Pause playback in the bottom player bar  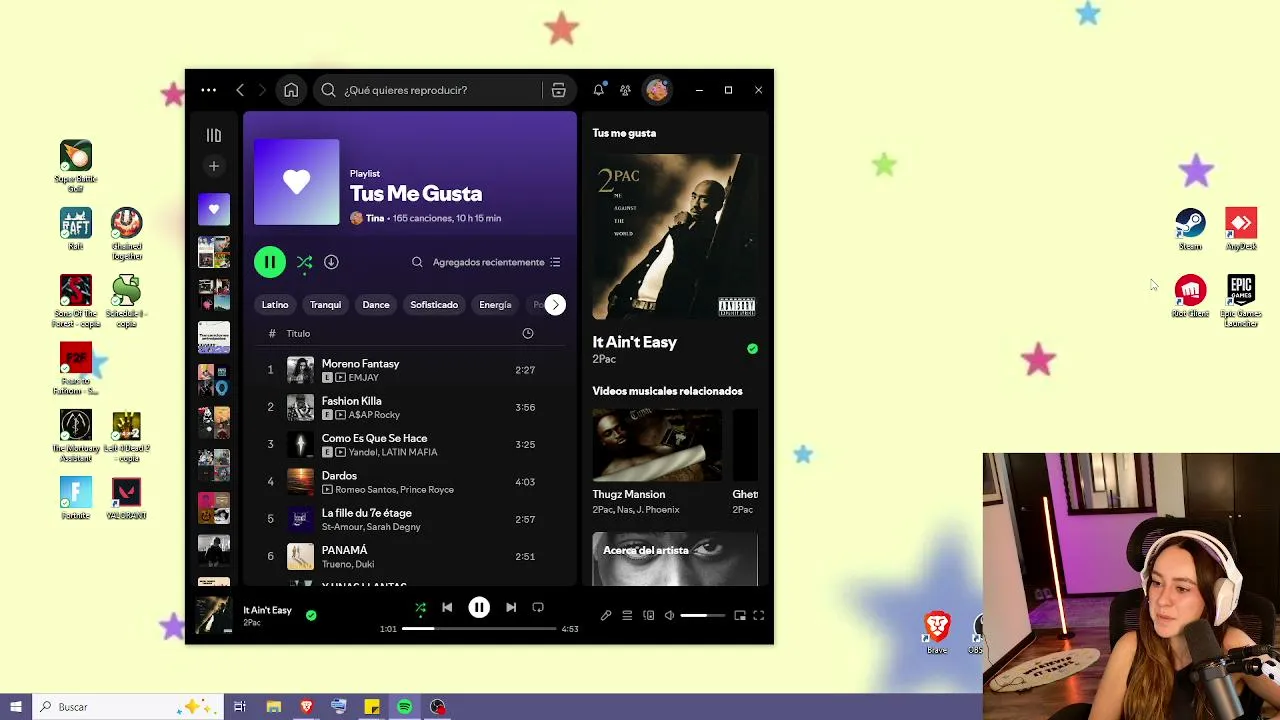click(x=479, y=608)
